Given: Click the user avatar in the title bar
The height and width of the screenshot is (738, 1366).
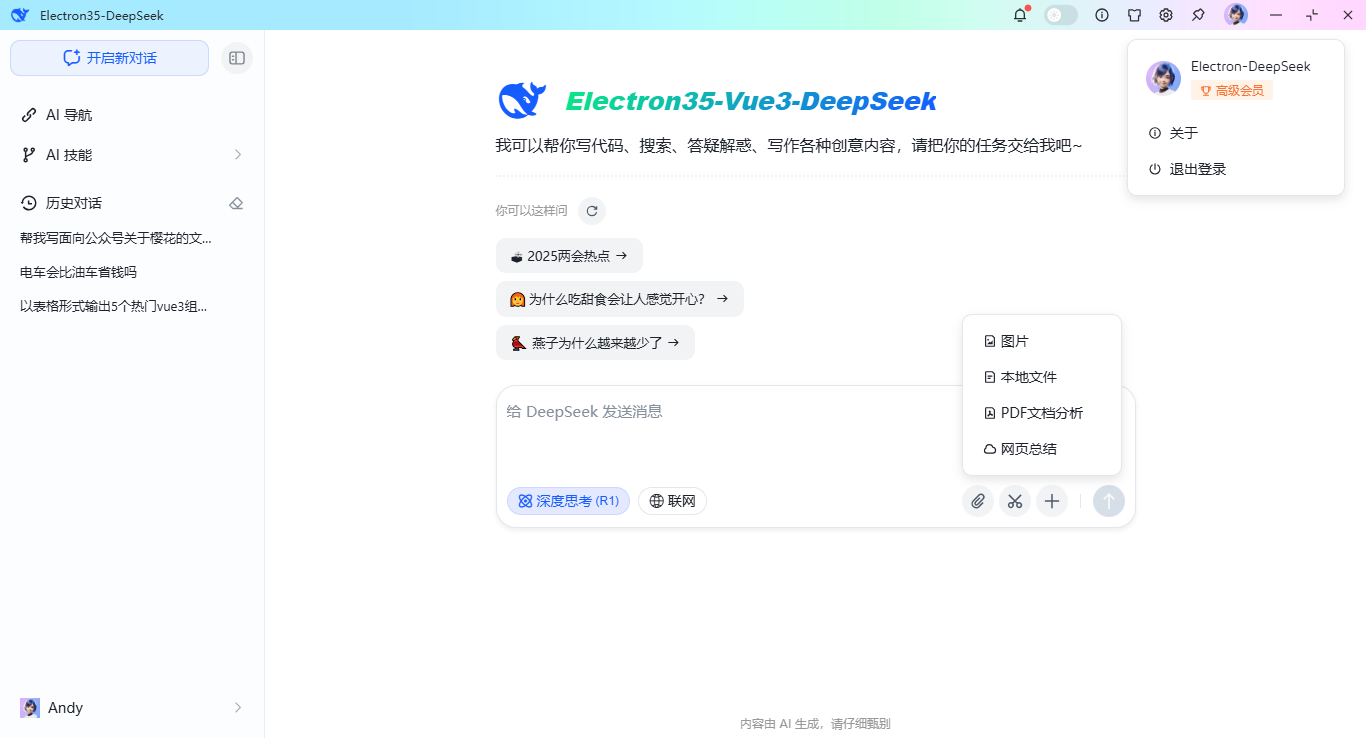Looking at the screenshot, I should pos(1236,15).
